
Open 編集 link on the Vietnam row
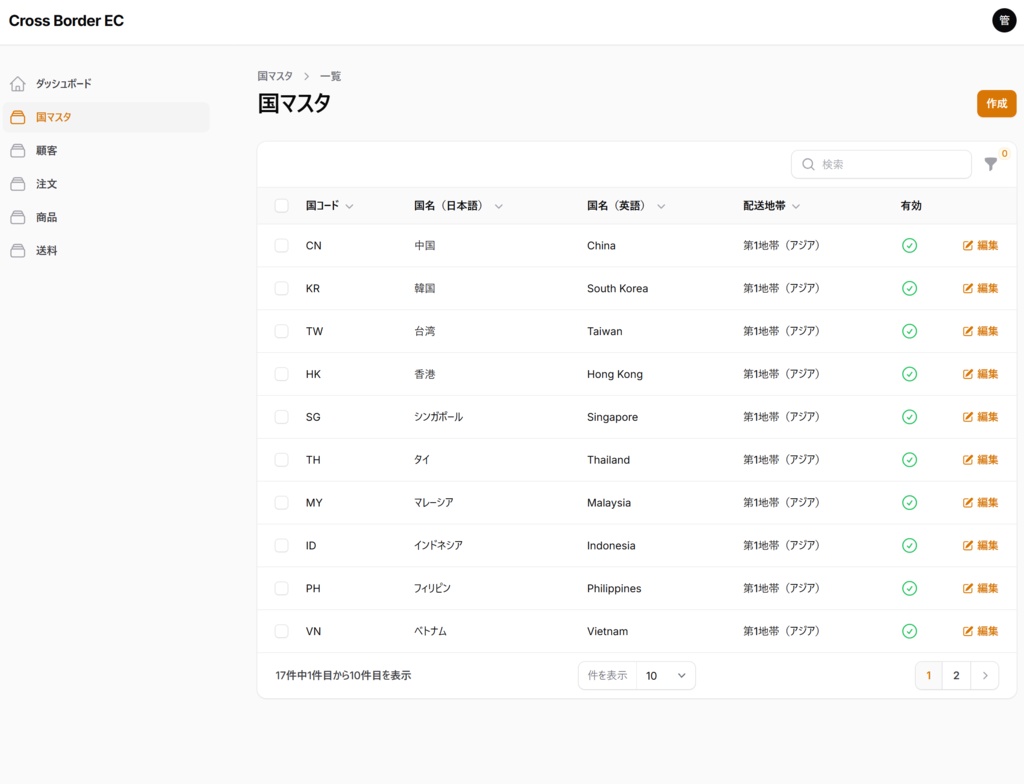[980, 631]
